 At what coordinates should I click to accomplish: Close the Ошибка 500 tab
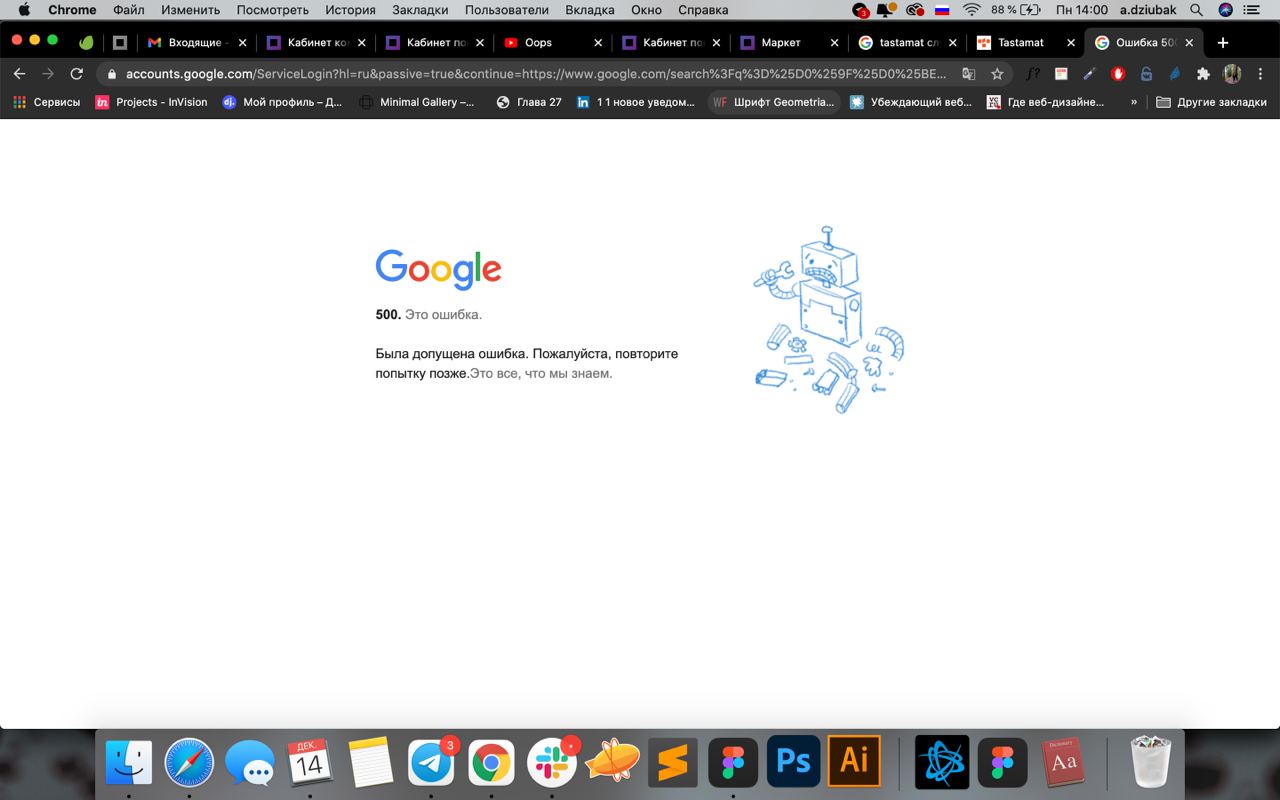coord(1189,43)
